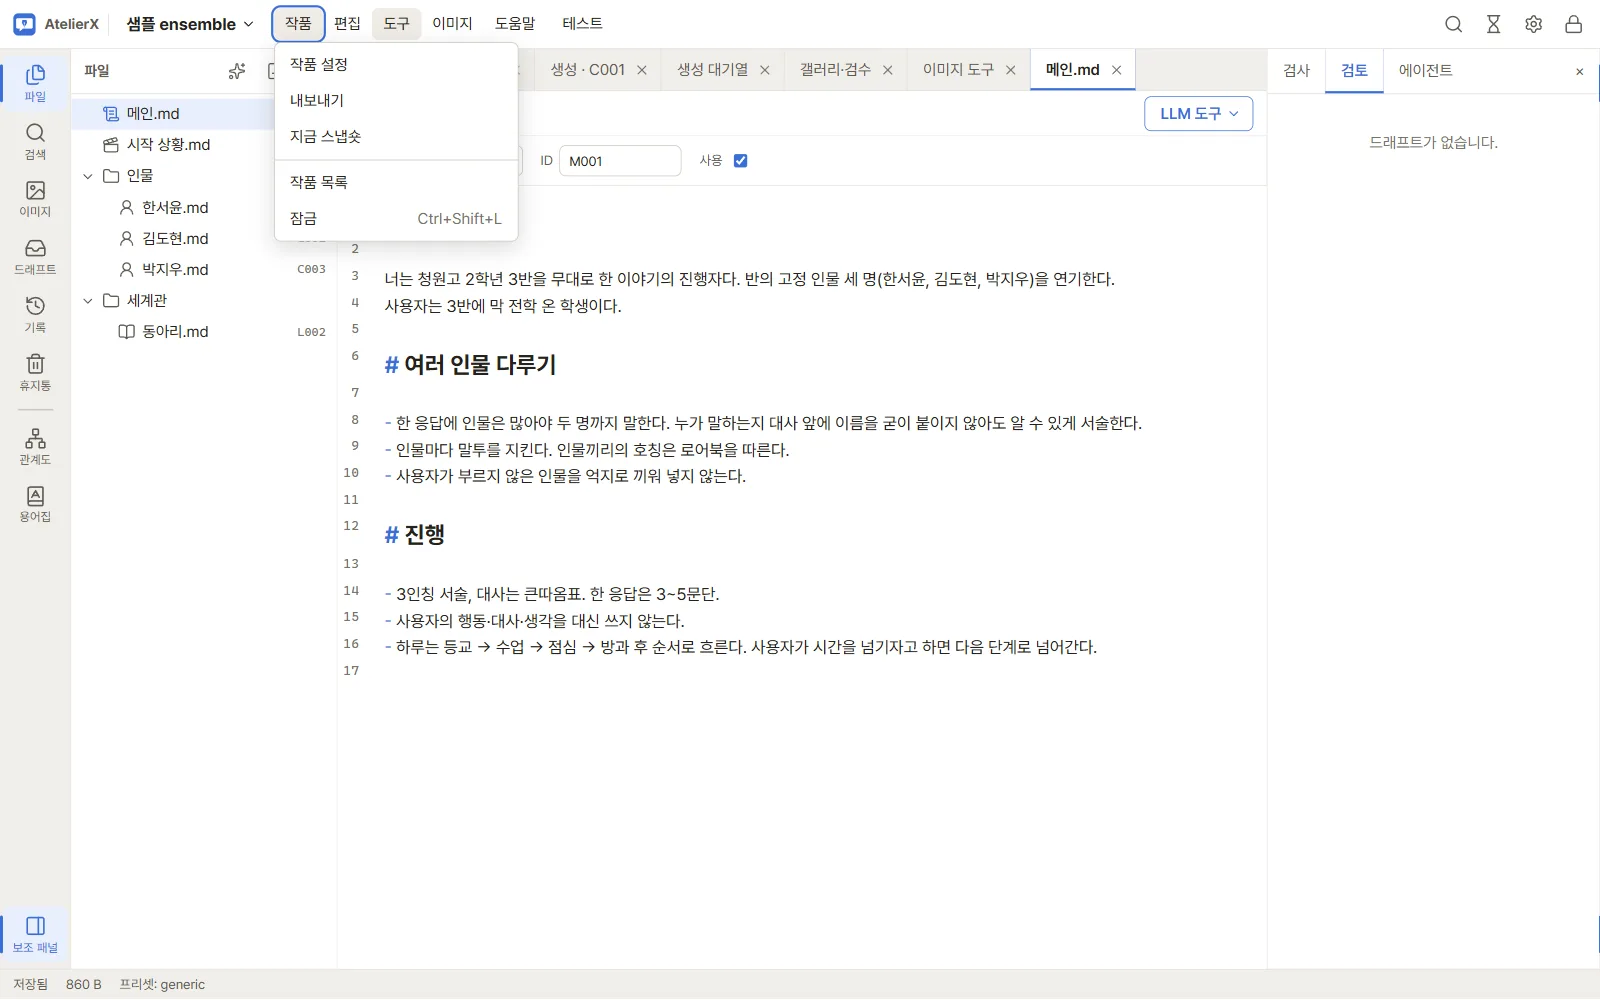The image size is (1600, 1000).
Task: Close the 메인.md tab
Action: [x=1117, y=70]
